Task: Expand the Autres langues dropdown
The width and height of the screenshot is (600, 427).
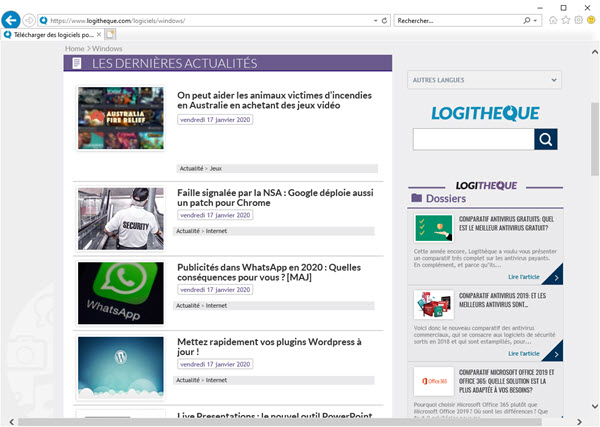Action: tap(484, 80)
